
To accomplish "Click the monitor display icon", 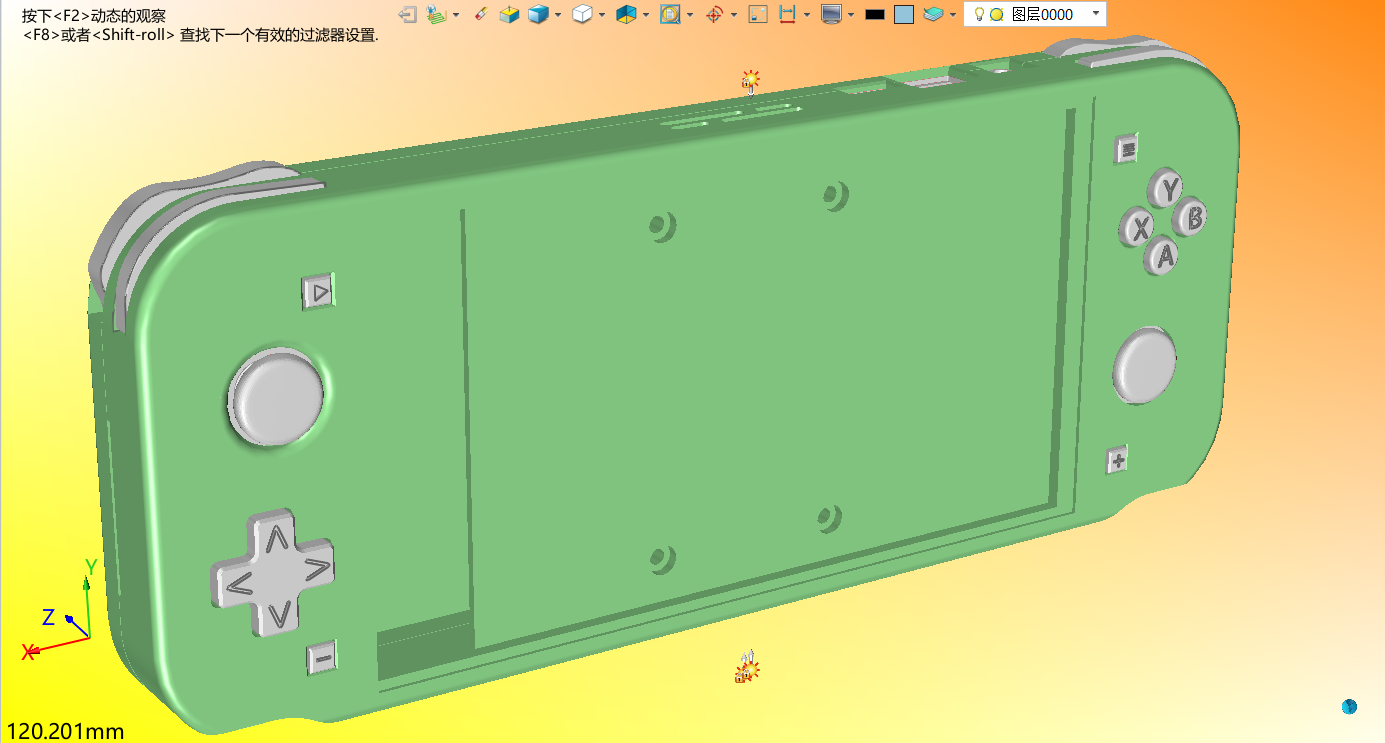I will click(x=831, y=14).
